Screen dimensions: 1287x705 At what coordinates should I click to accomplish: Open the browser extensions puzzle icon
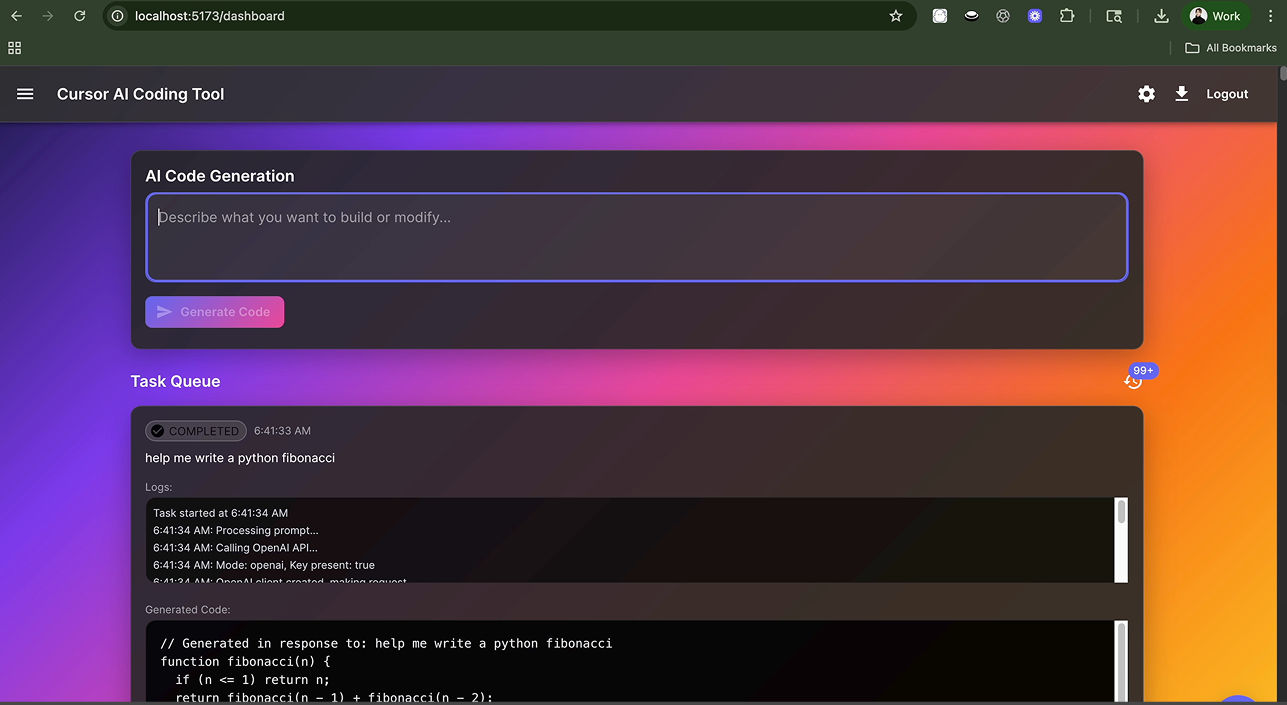click(x=1067, y=16)
